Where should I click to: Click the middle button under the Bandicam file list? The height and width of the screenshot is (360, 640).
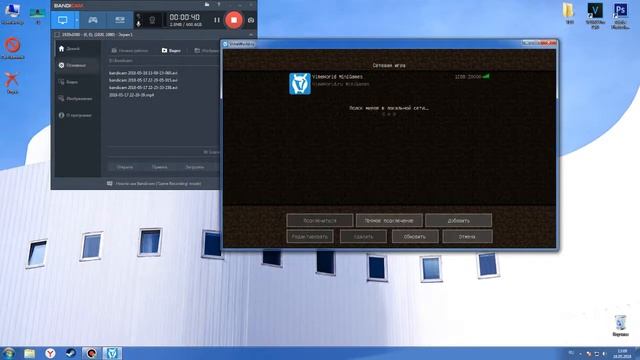[160, 167]
